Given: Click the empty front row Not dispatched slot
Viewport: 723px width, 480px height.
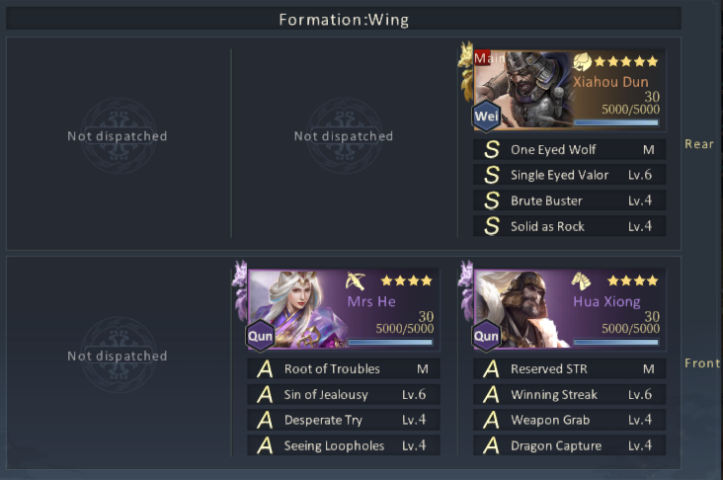Looking at the screenshot, I should pos(118,356).
